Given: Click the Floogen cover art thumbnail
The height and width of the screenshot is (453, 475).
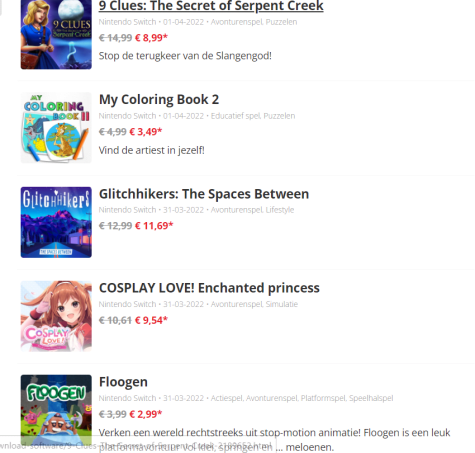Looking at the screenshot, I should [x=56, y=410].
